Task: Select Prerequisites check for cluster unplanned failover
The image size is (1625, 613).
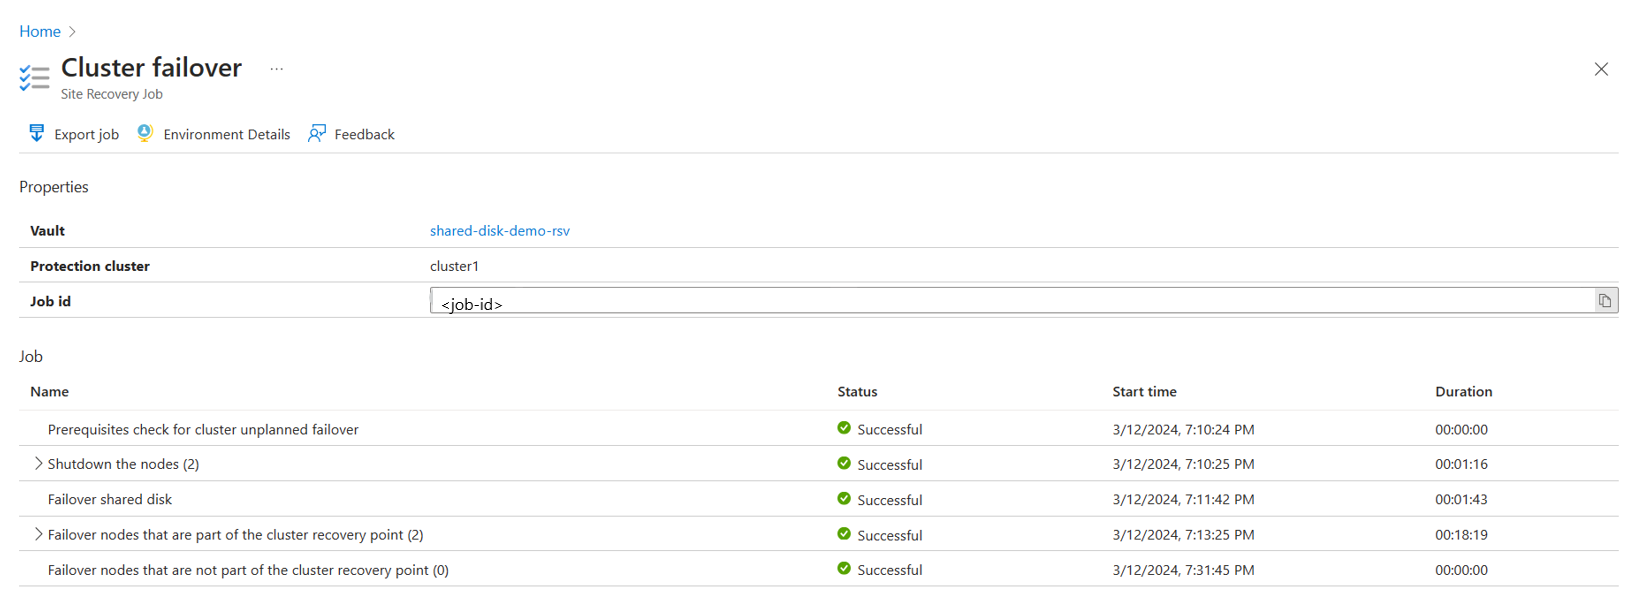Action: (x=203, y=430)
